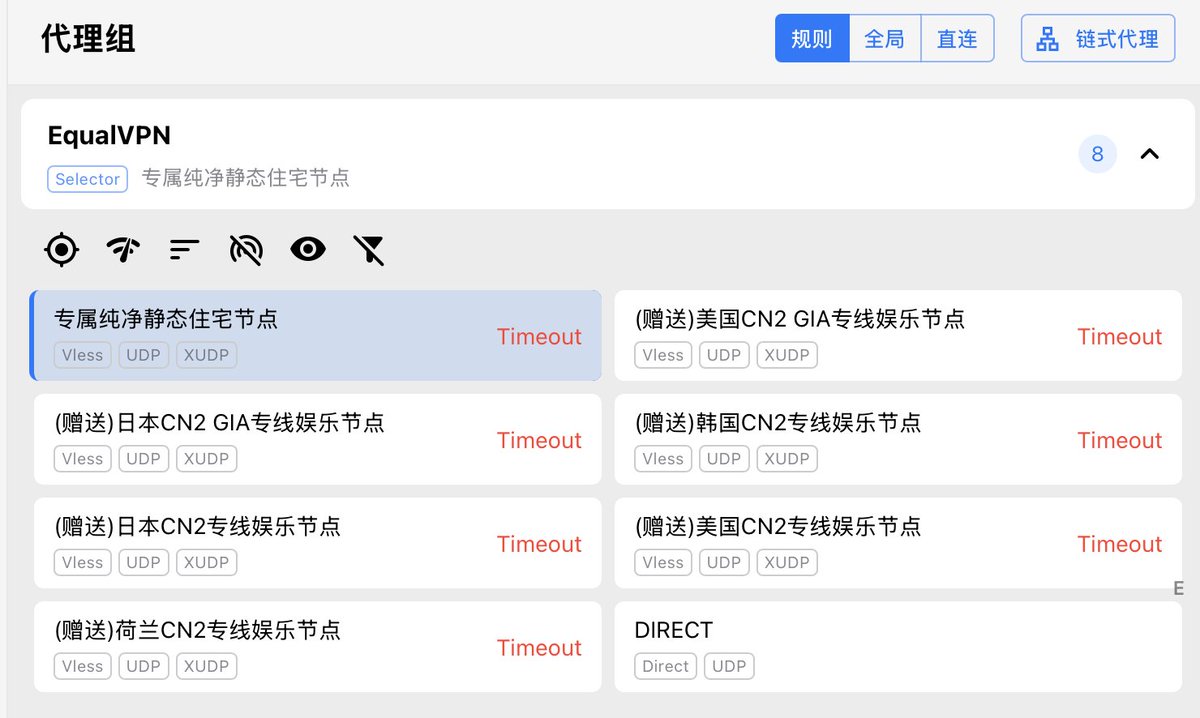
Task: Select (赠送)韩国CN2专线娱乐节点 proxy
Action: [x=898, y=439]
